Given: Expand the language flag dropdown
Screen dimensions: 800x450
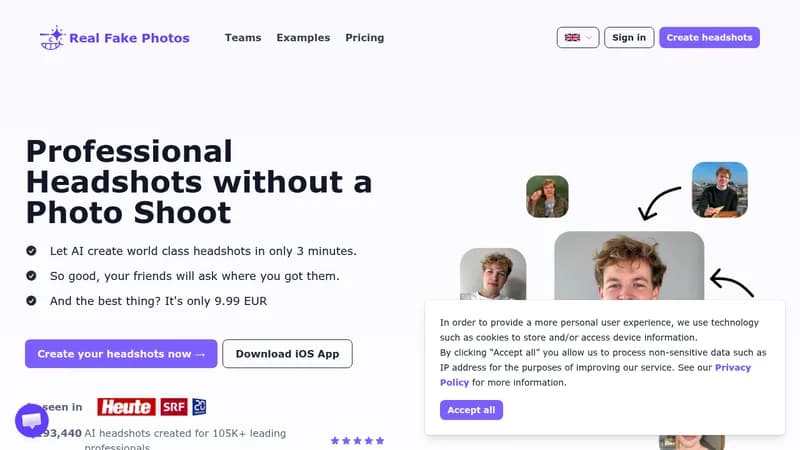Looking at the screenshot, I should [578, 38].
